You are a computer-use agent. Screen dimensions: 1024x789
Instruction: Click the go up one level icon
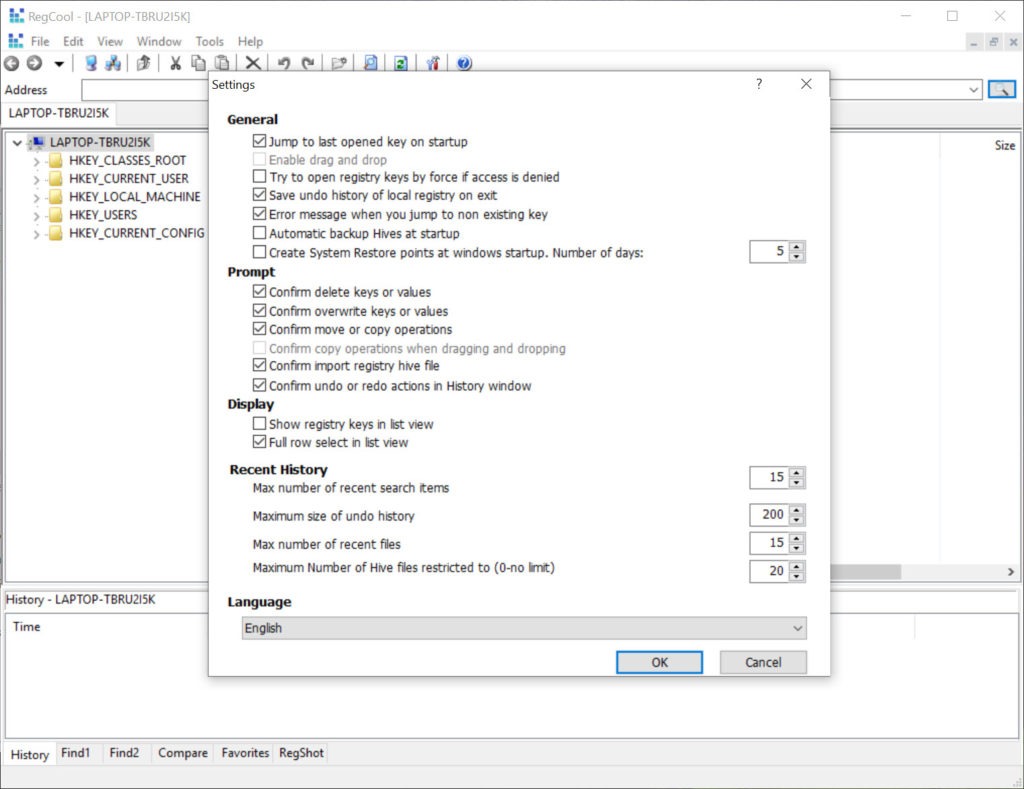coord(144,63)
